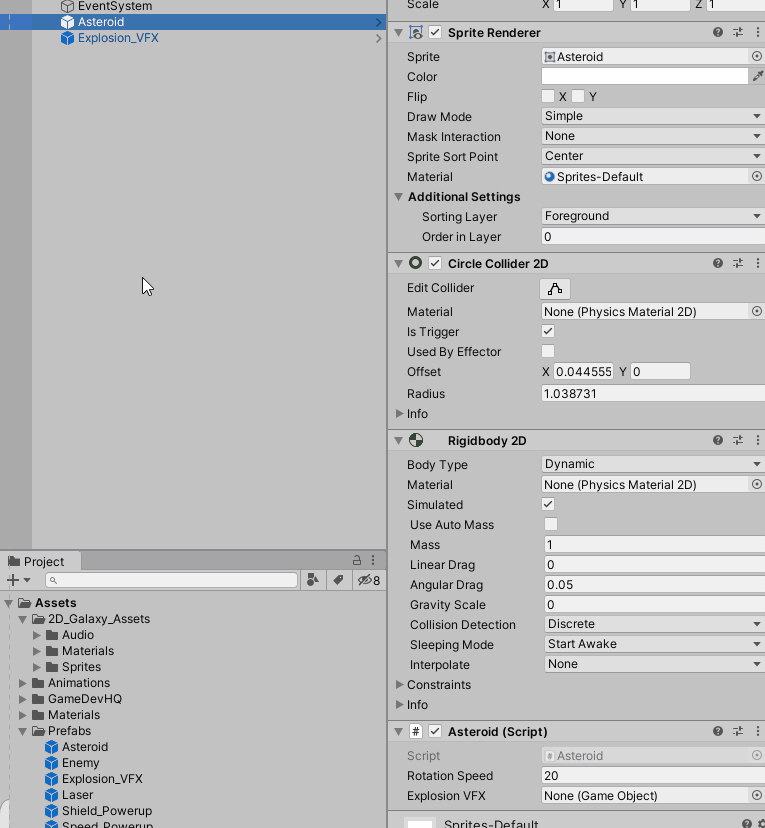Open Rigidbody 2D Material object picker

[x=757, y=484]
